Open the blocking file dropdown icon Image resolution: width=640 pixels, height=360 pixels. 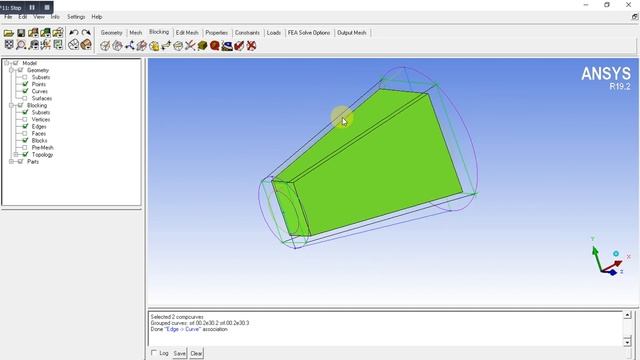58,33
